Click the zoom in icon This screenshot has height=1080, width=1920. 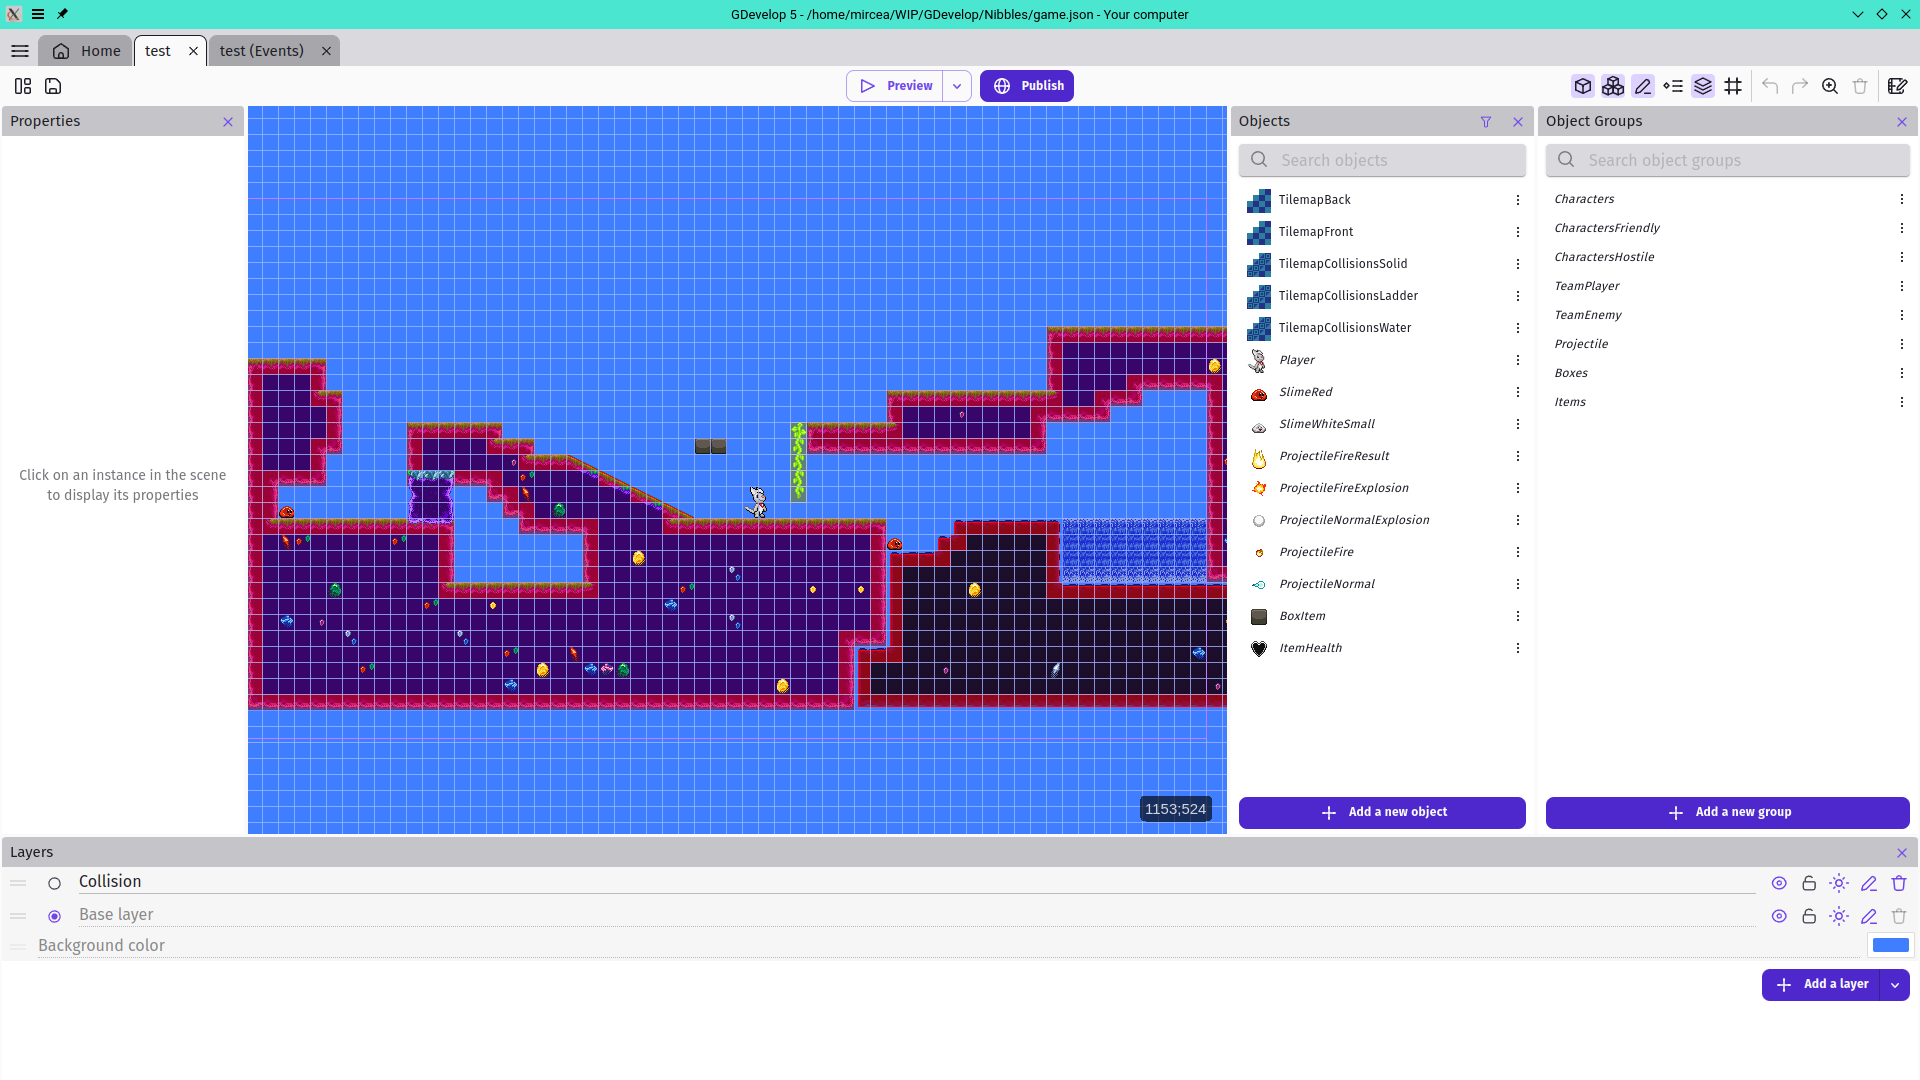(1830, 86)
